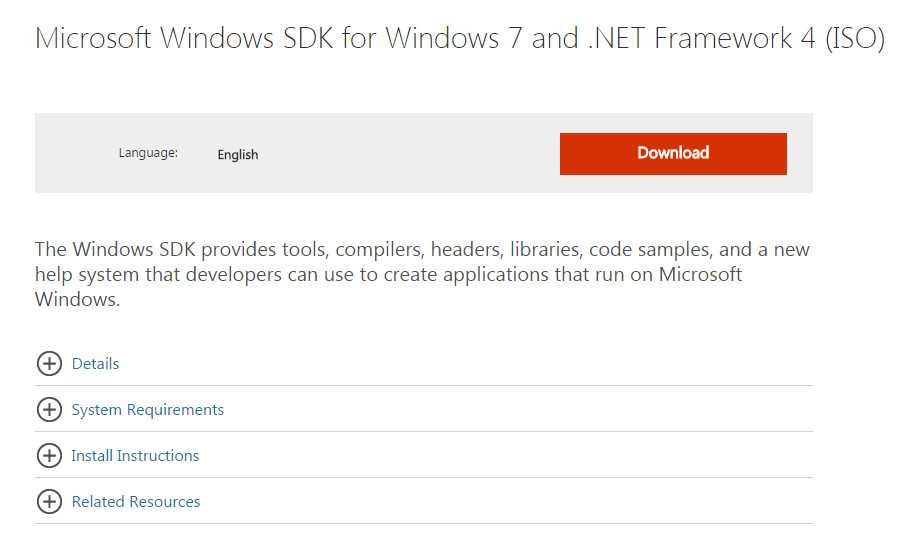Click the plus icon beside System Requirements

tap(49, 410)
